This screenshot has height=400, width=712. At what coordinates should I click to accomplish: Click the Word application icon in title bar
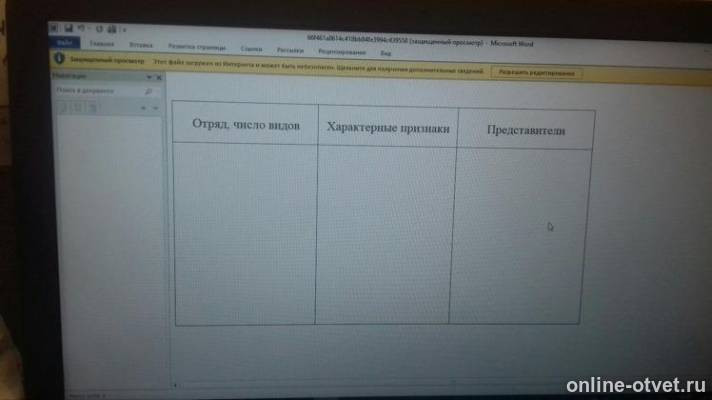click(x=54, y=28)
